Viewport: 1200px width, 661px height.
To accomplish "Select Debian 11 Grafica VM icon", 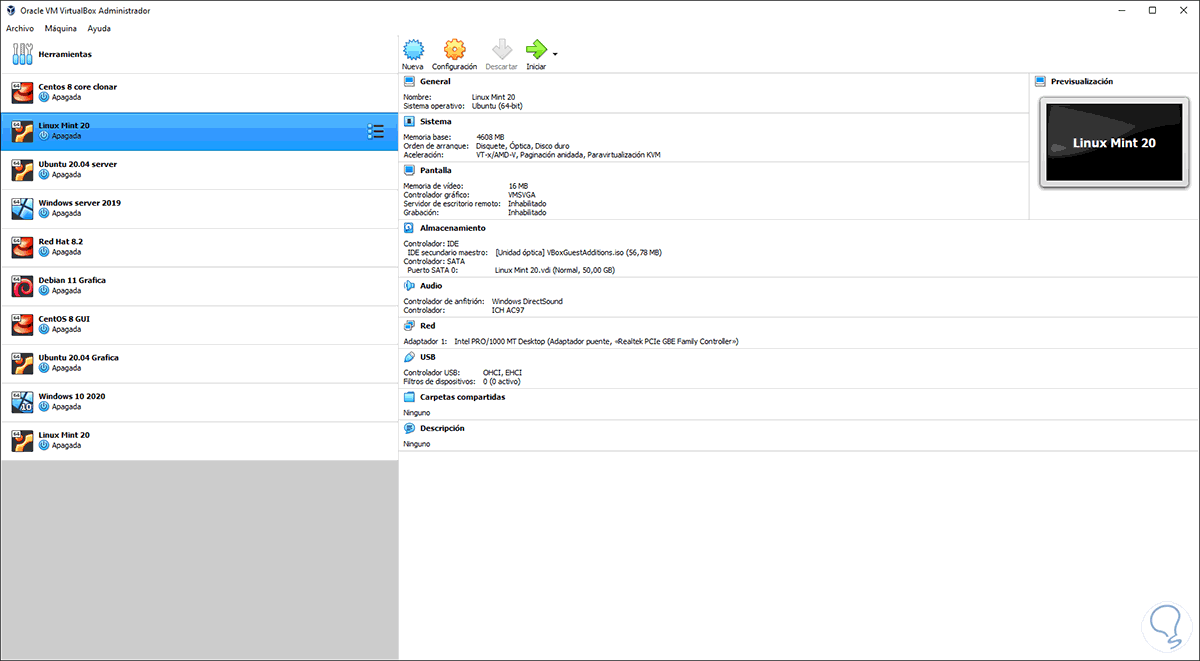I will [x=22, y=286].
